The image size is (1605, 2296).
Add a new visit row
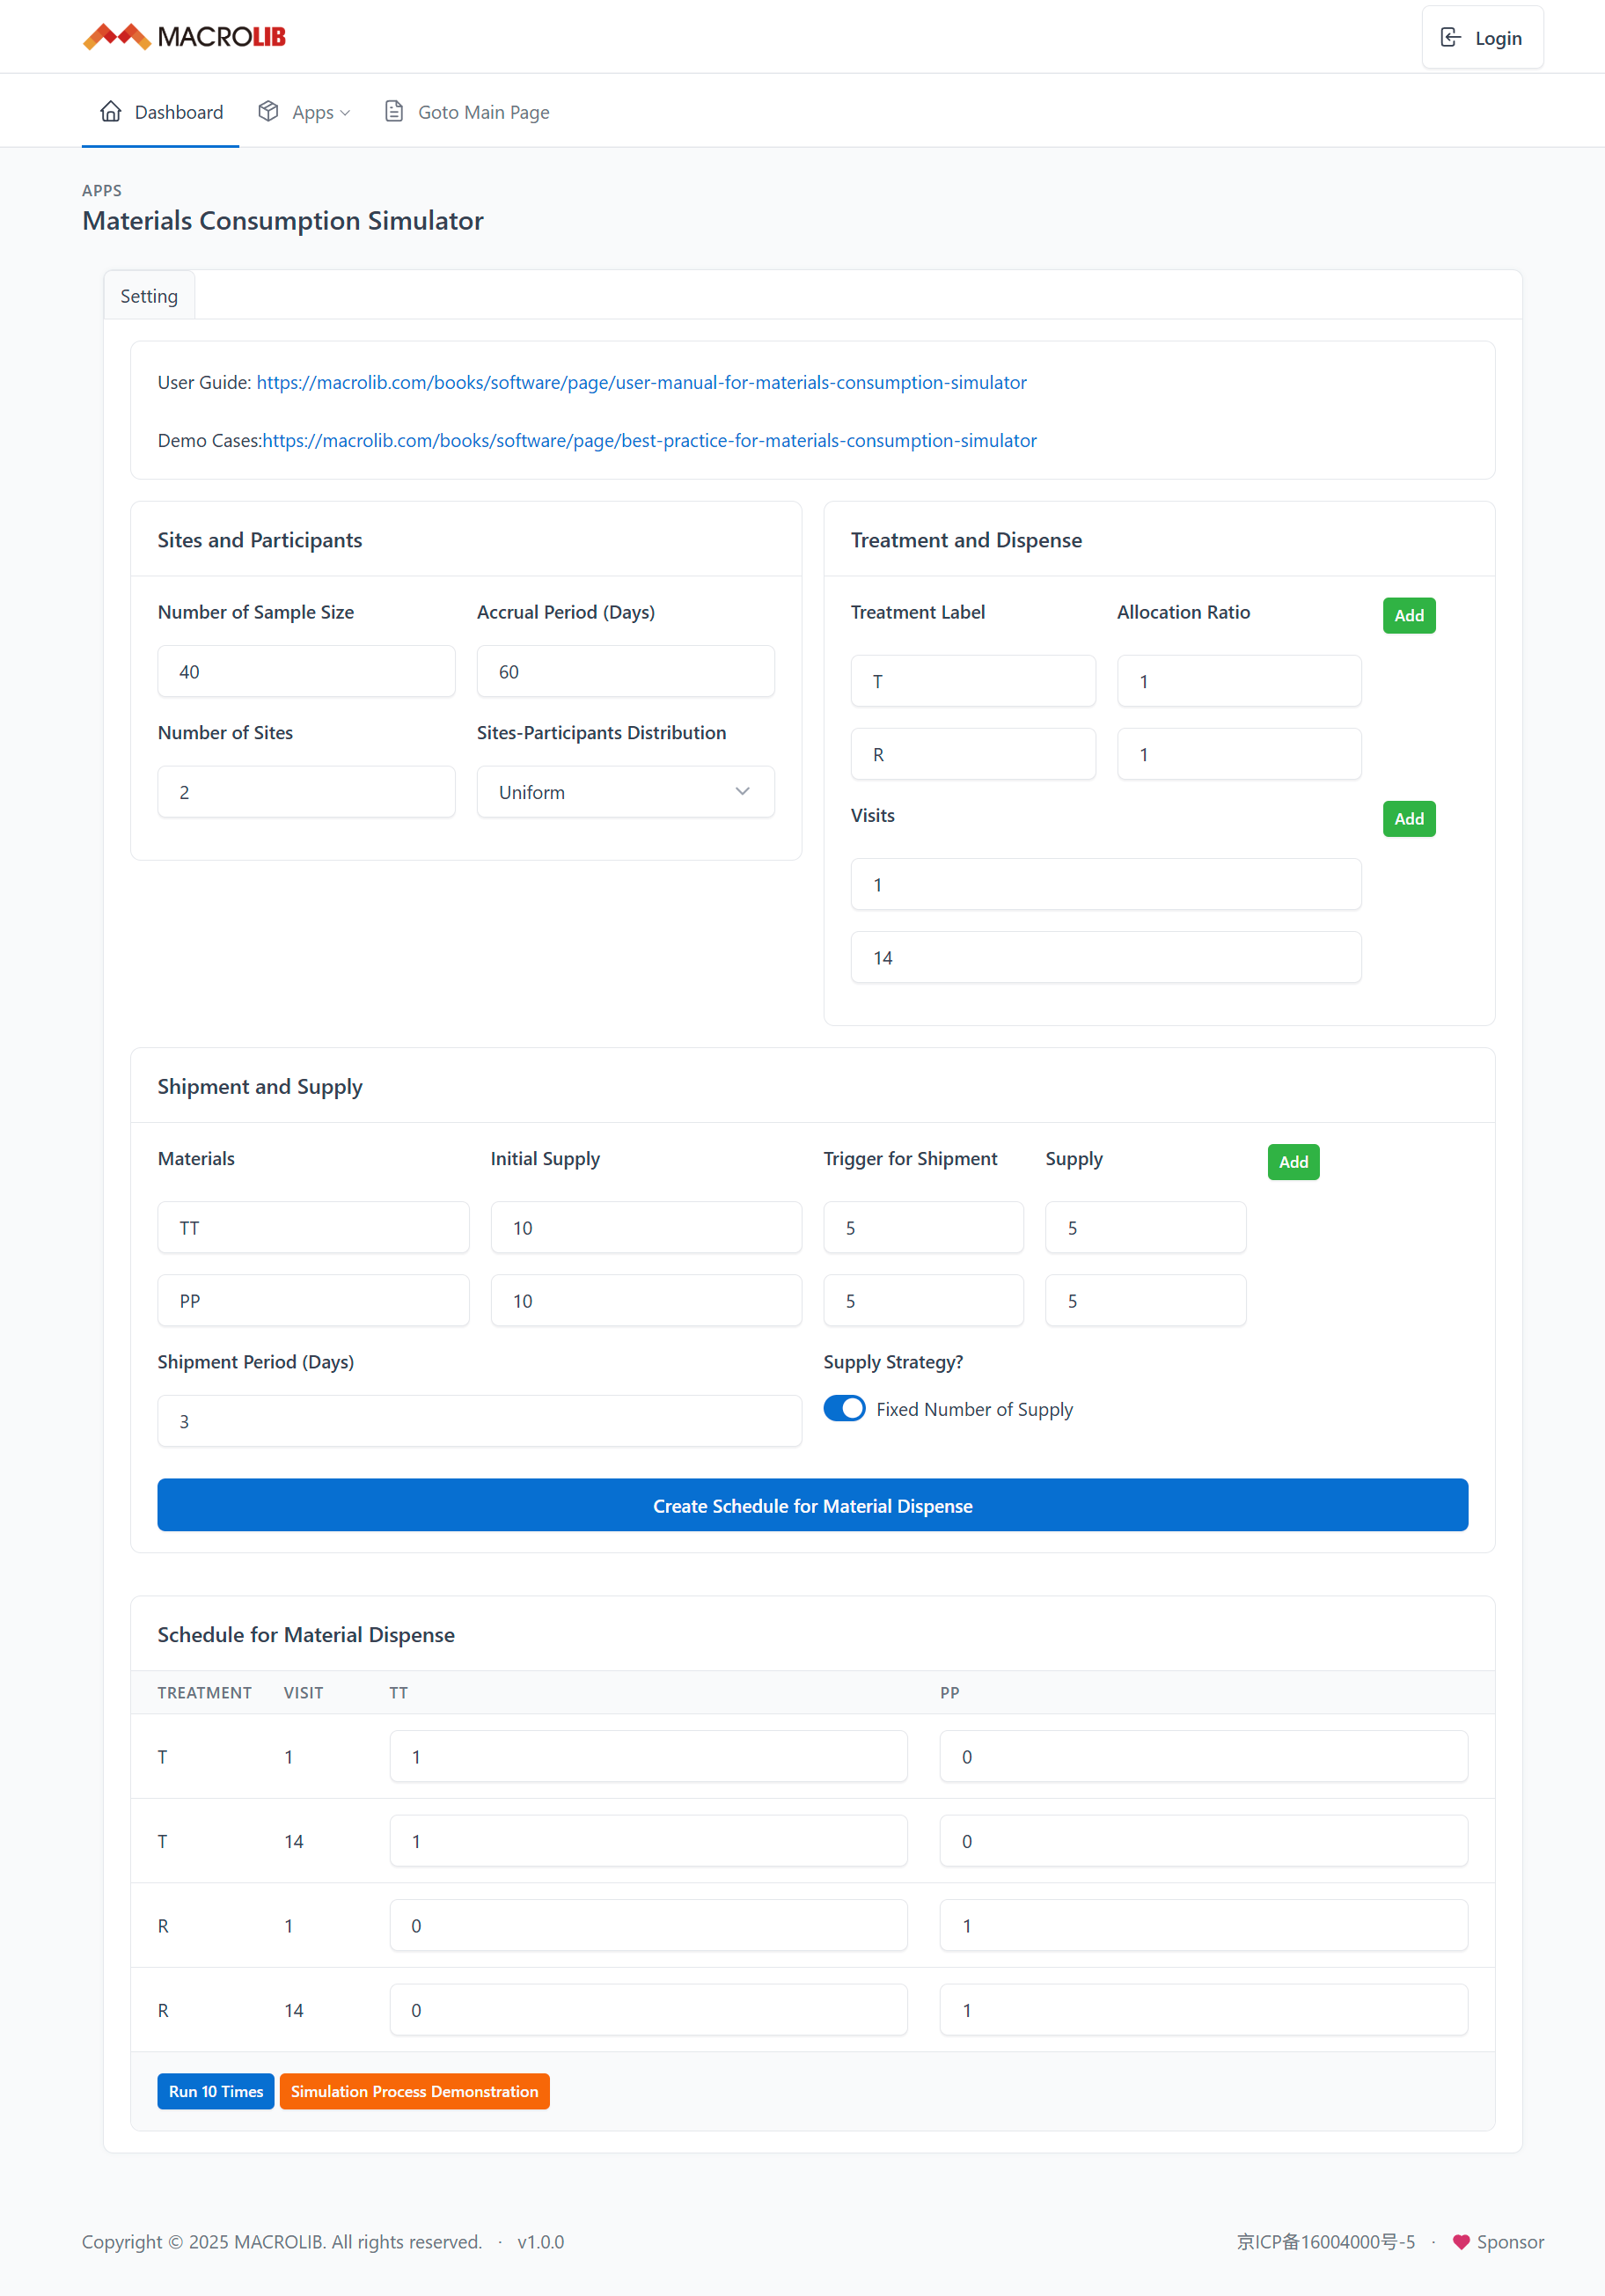tap(1408, 818)
